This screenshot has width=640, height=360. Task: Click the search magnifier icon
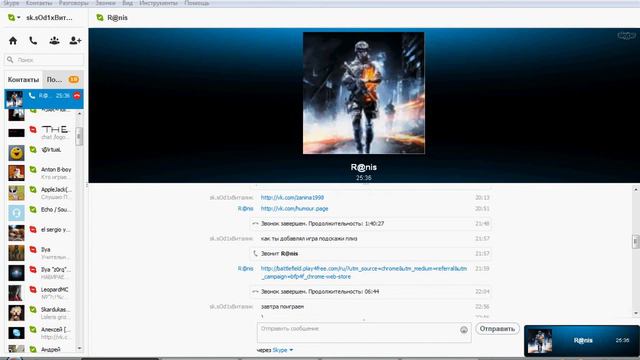pyautogui.click(x=10, y=60)
